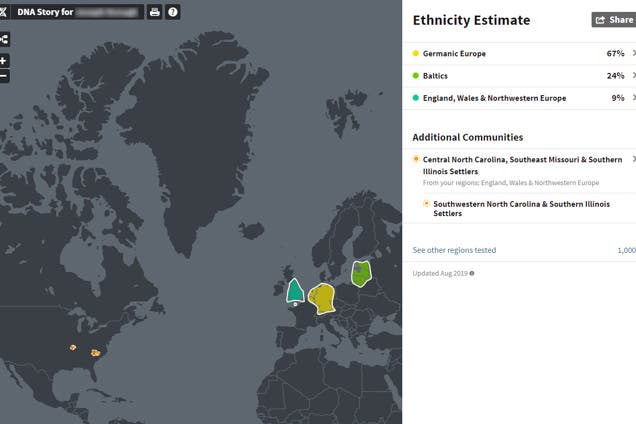Click the orange icon beside Southwestern North Carolina
Image resolution: width=636 pixels, height=424 pixels.
pyautogui.click(x=426, y=204)
